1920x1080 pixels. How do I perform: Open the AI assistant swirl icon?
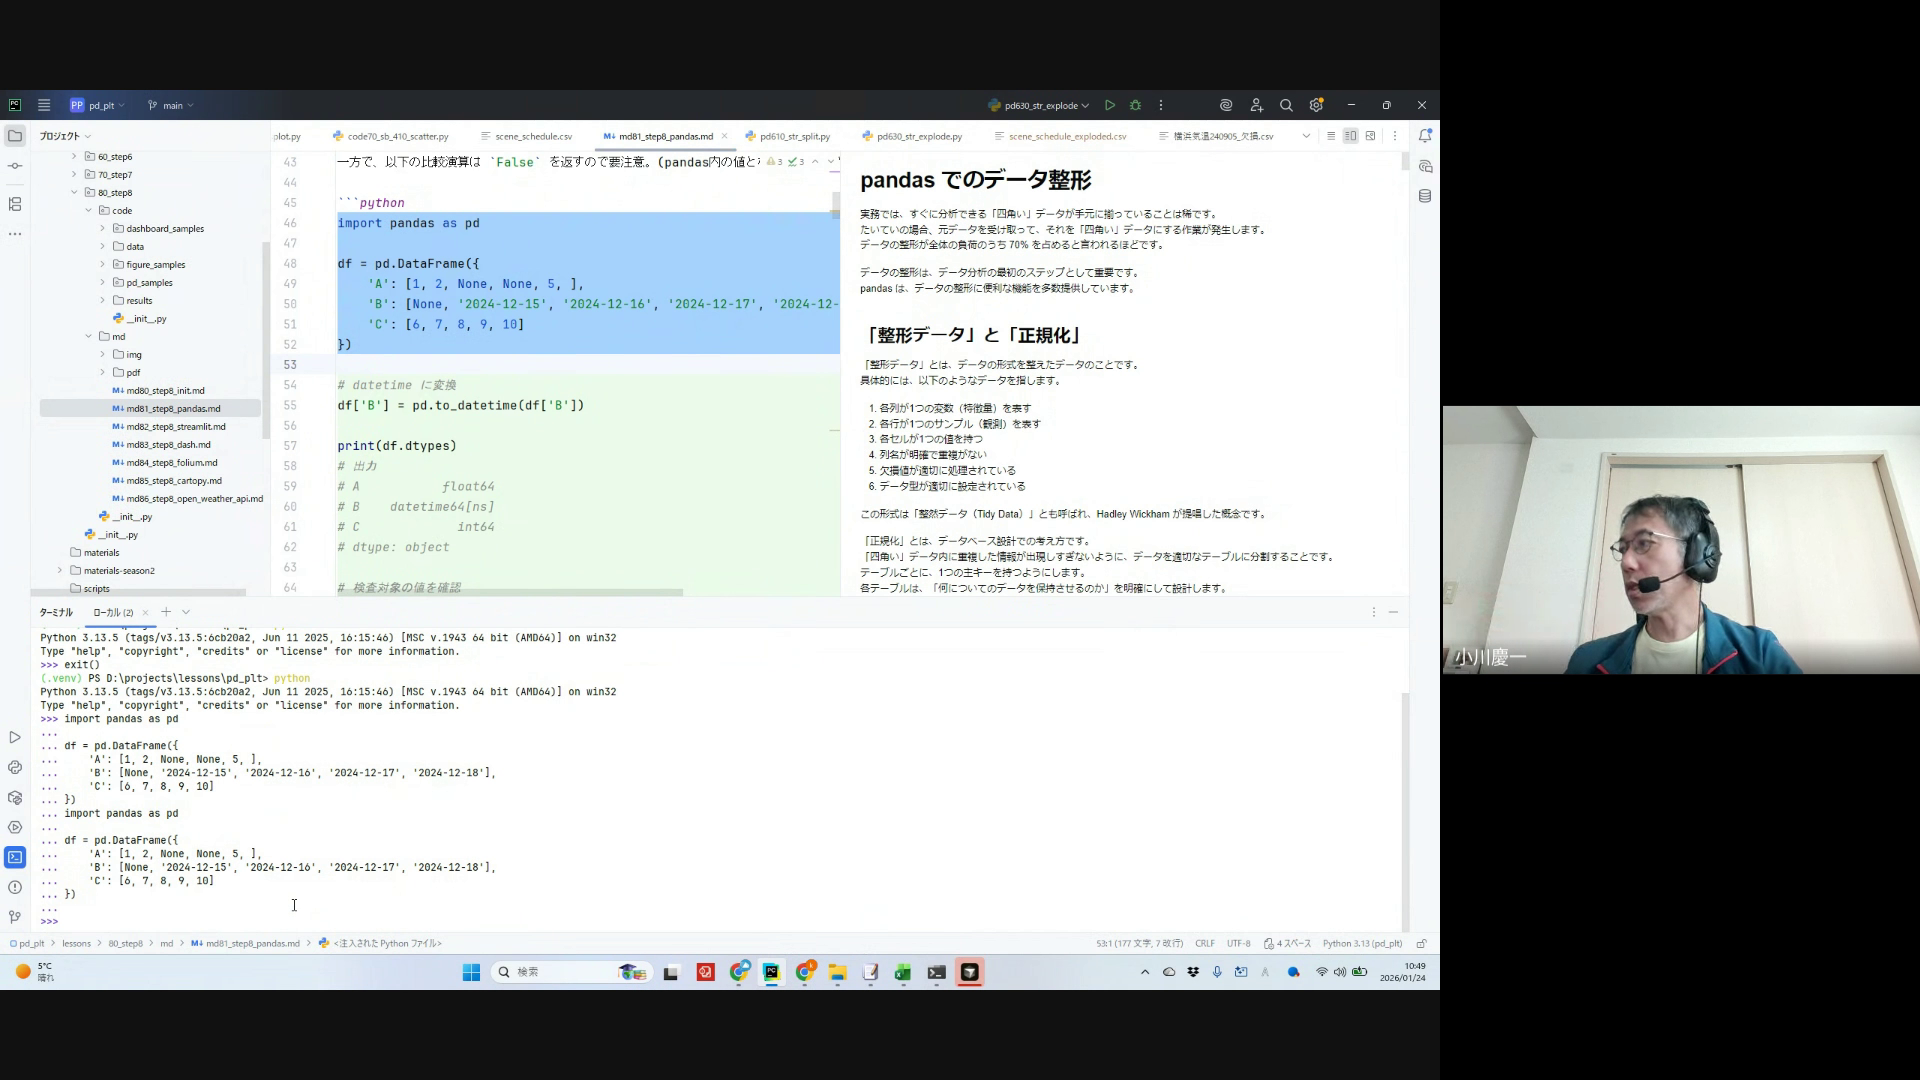tap(1226, 105)
